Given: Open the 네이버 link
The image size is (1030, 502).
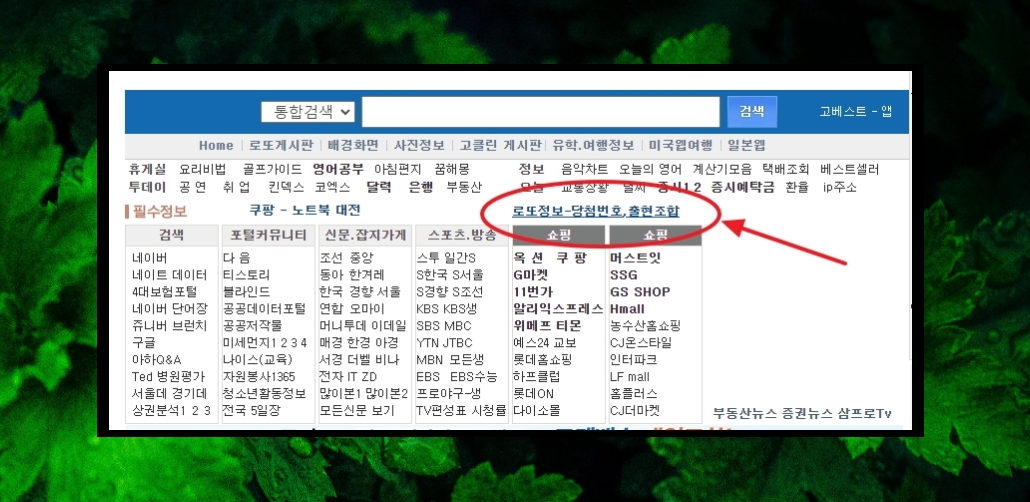Looking at the screenshot, I should coord(150,258).
